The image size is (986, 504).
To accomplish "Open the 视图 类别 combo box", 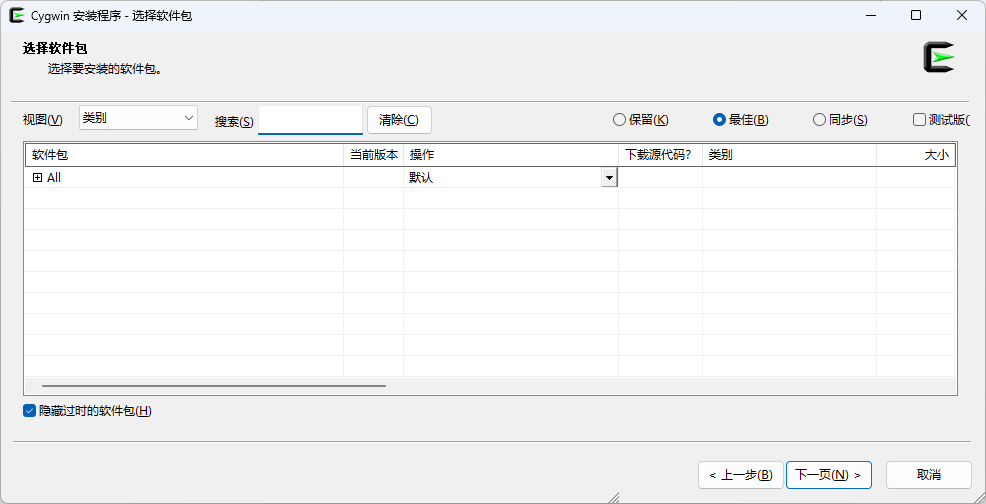I will point(138,118).
